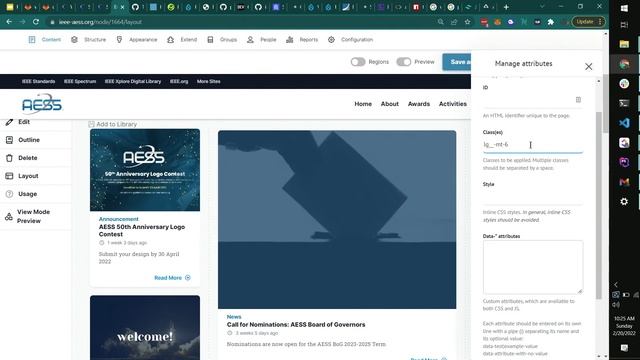
Task: Reload the browser page
Action: [x=36, y=22]
